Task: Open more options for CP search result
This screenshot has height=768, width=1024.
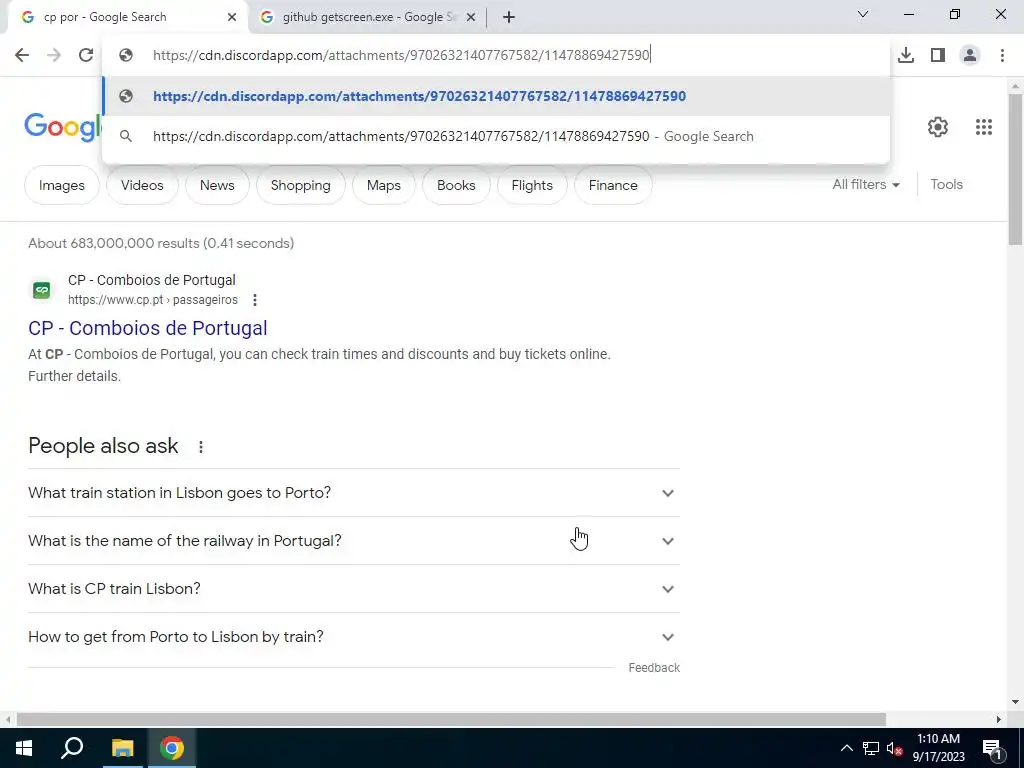Action: (x=255, y=300)
